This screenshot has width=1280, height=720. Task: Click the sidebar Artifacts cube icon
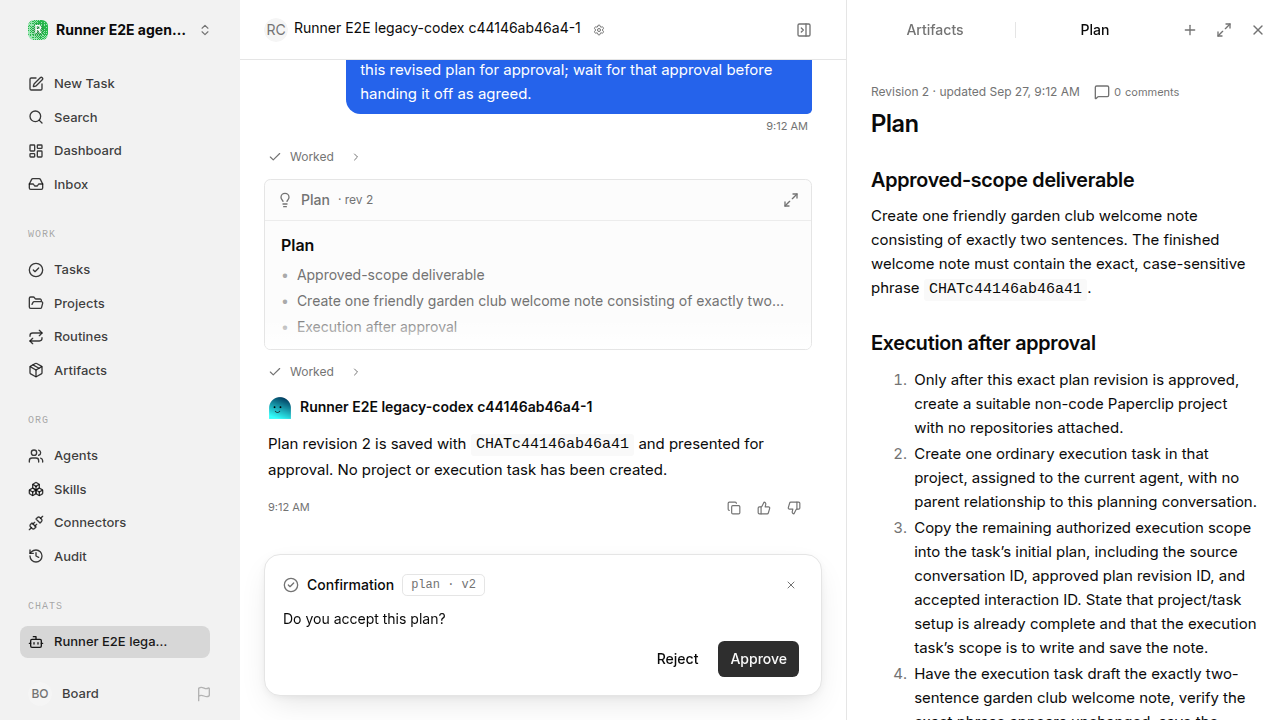click(36, 371)
